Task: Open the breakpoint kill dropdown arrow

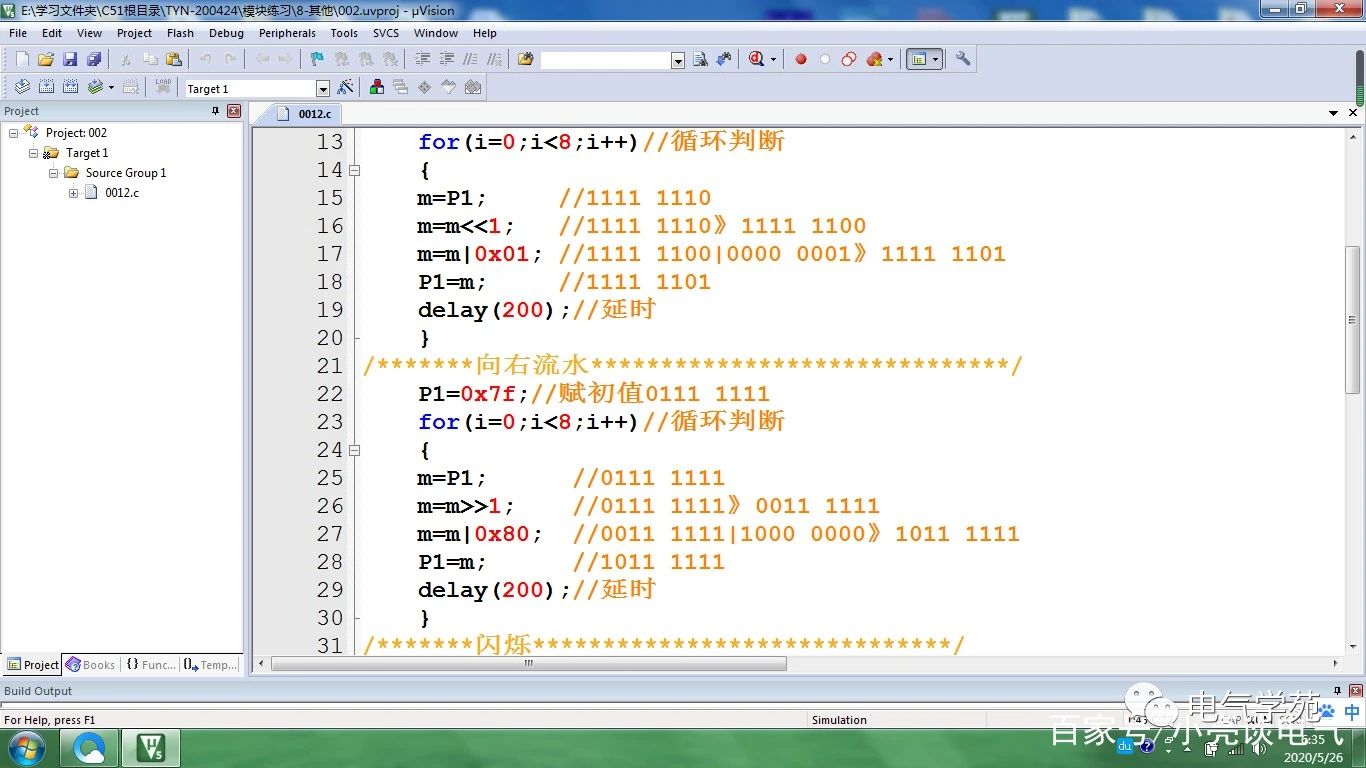Action: coord(890,59)
